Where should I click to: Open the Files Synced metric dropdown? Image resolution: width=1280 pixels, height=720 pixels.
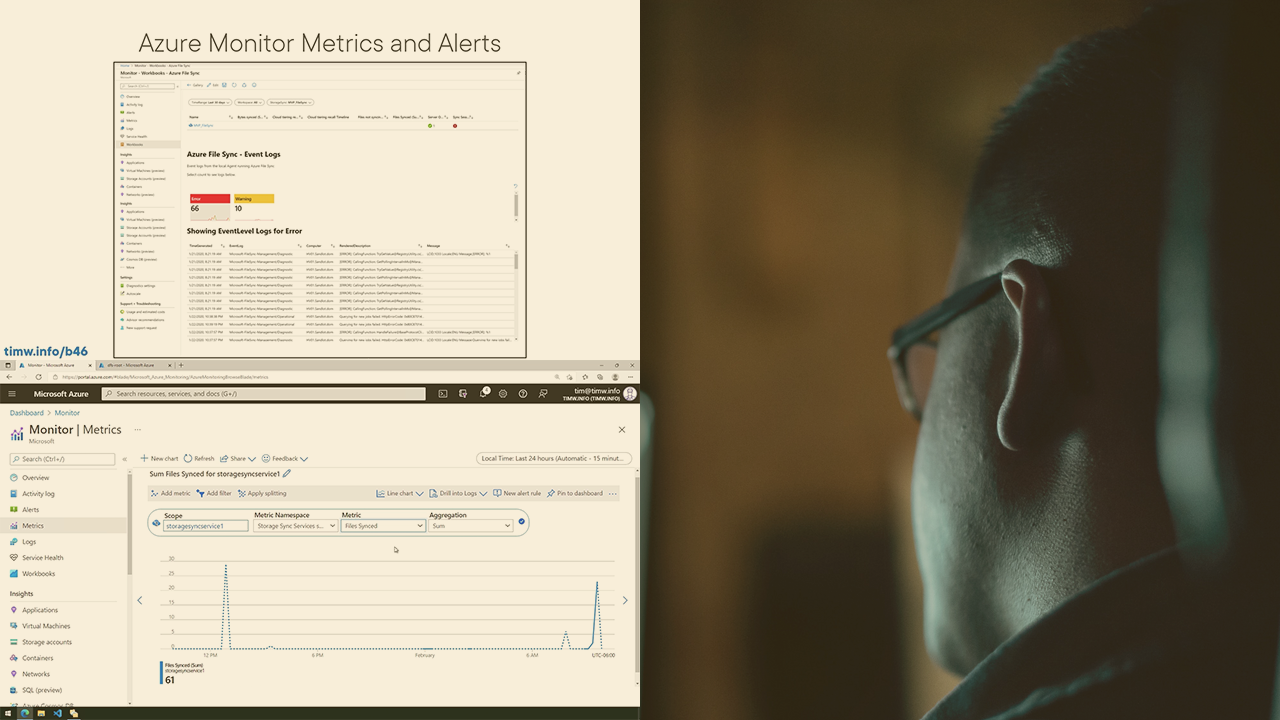(383, 525)
